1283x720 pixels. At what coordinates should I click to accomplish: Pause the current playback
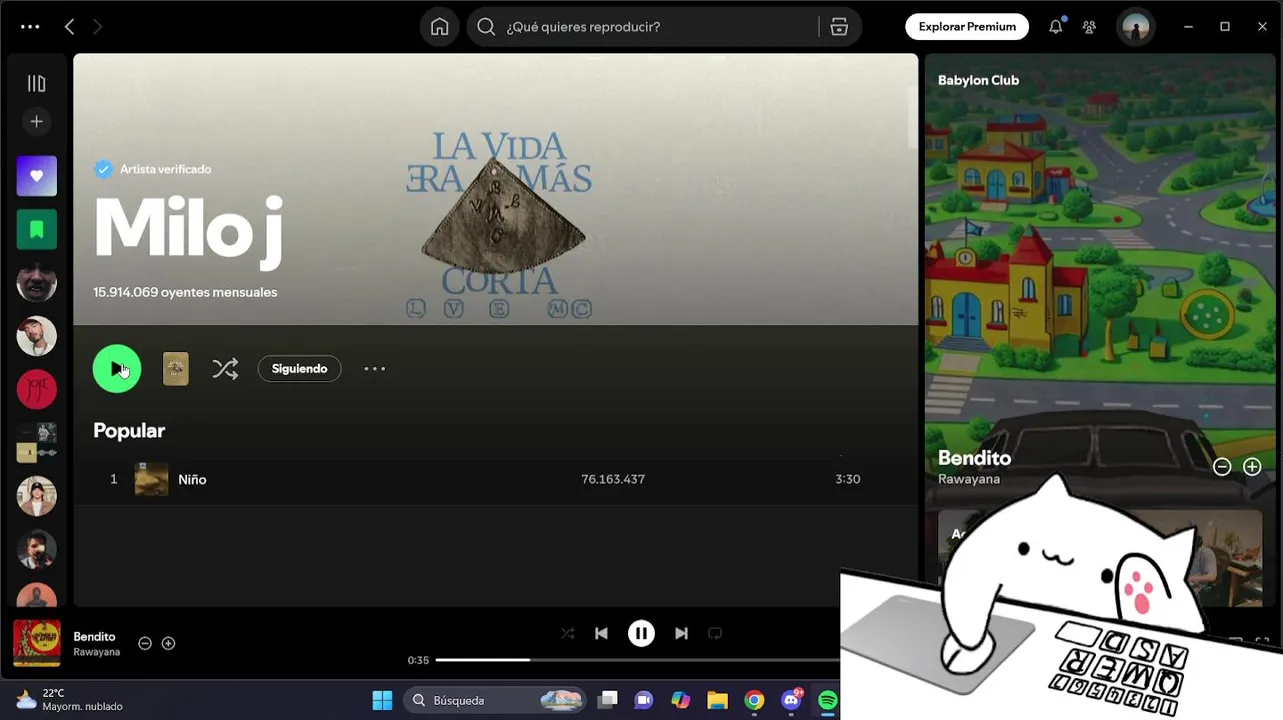coord(641,633)
